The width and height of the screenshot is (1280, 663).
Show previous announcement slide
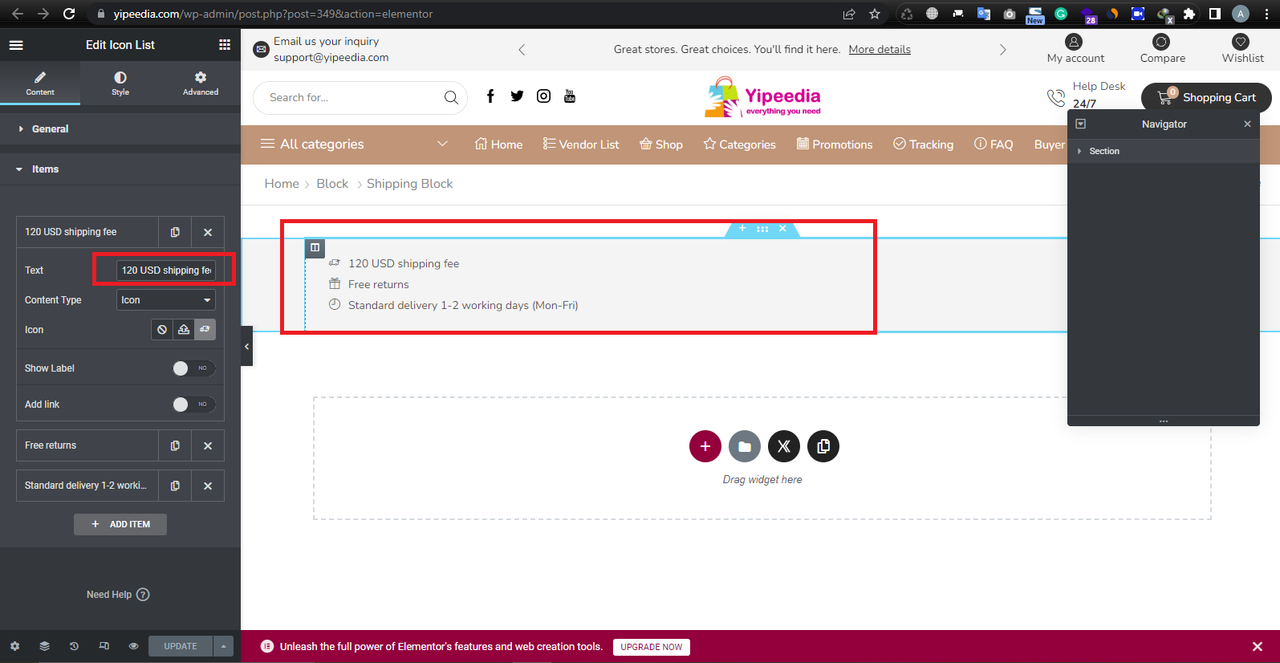point(521,50)
